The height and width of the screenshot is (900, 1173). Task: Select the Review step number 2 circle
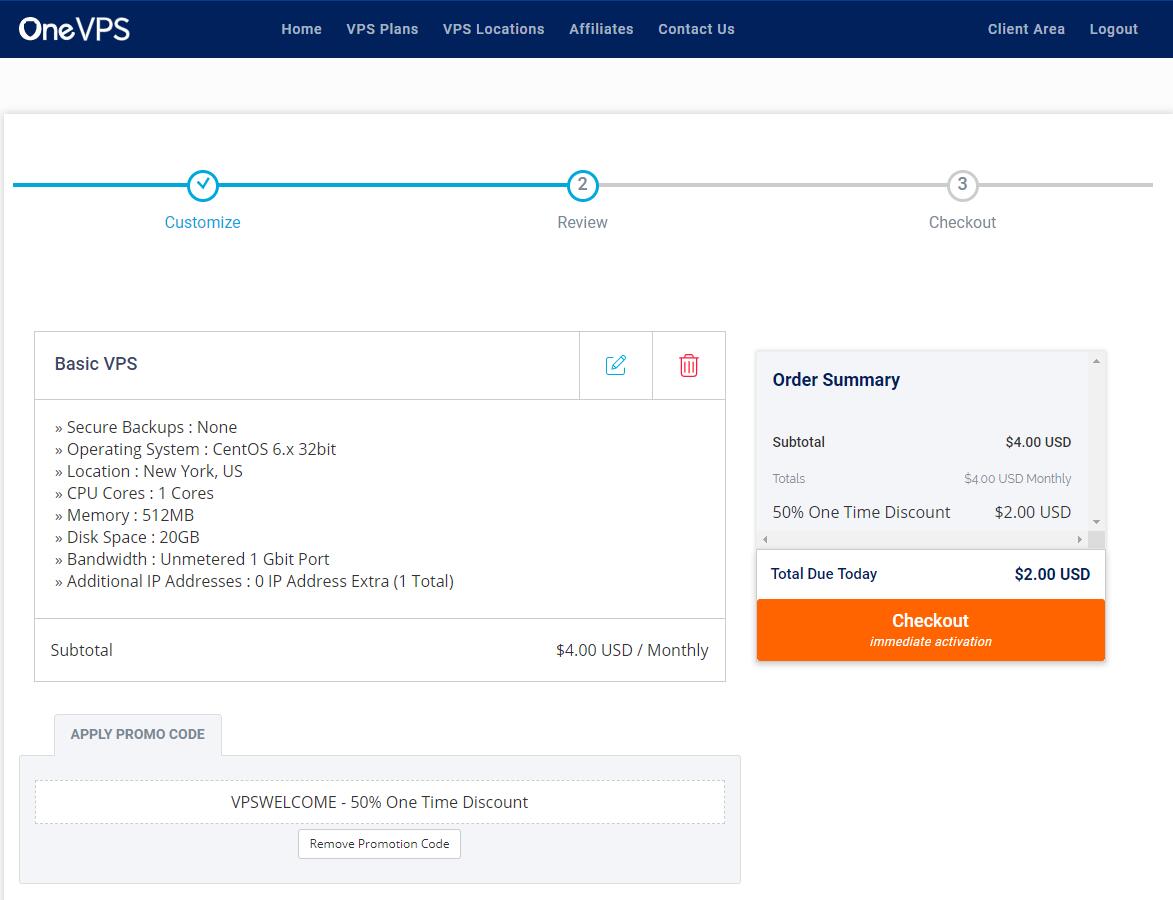[582, 185]
